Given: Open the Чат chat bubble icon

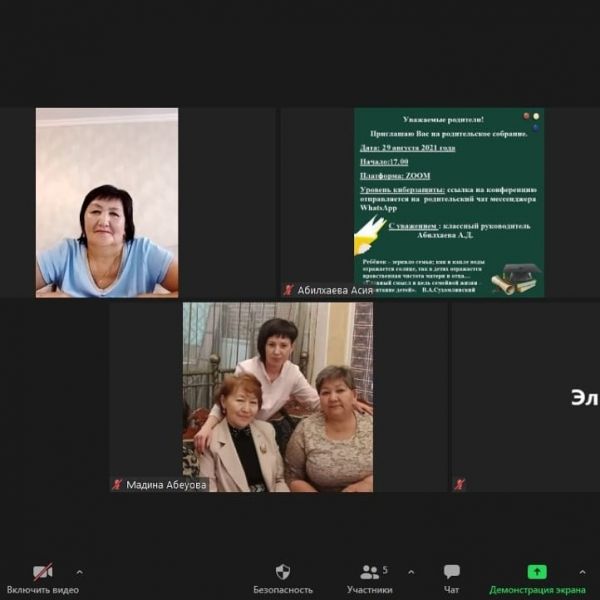Looking at the screenshot, I should pyautogui.click(x=452, y=572).
